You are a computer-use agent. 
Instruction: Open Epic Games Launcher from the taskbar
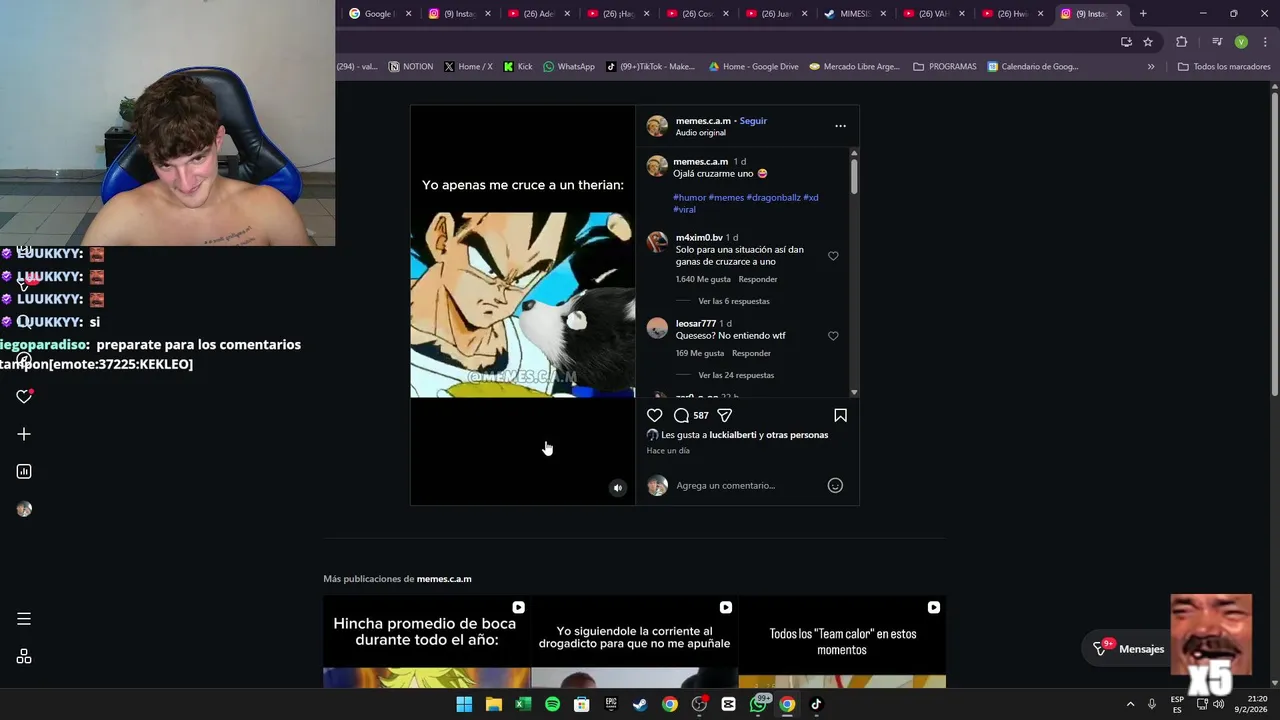point(611,704)
